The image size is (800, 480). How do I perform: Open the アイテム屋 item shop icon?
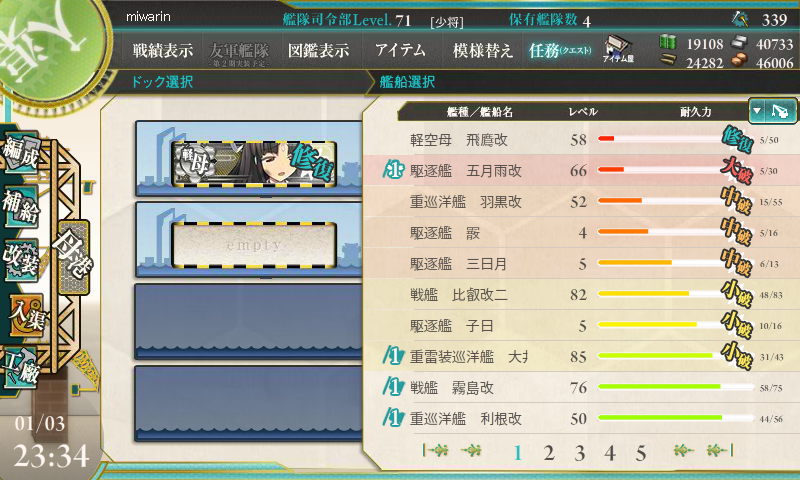pos(618,49)
